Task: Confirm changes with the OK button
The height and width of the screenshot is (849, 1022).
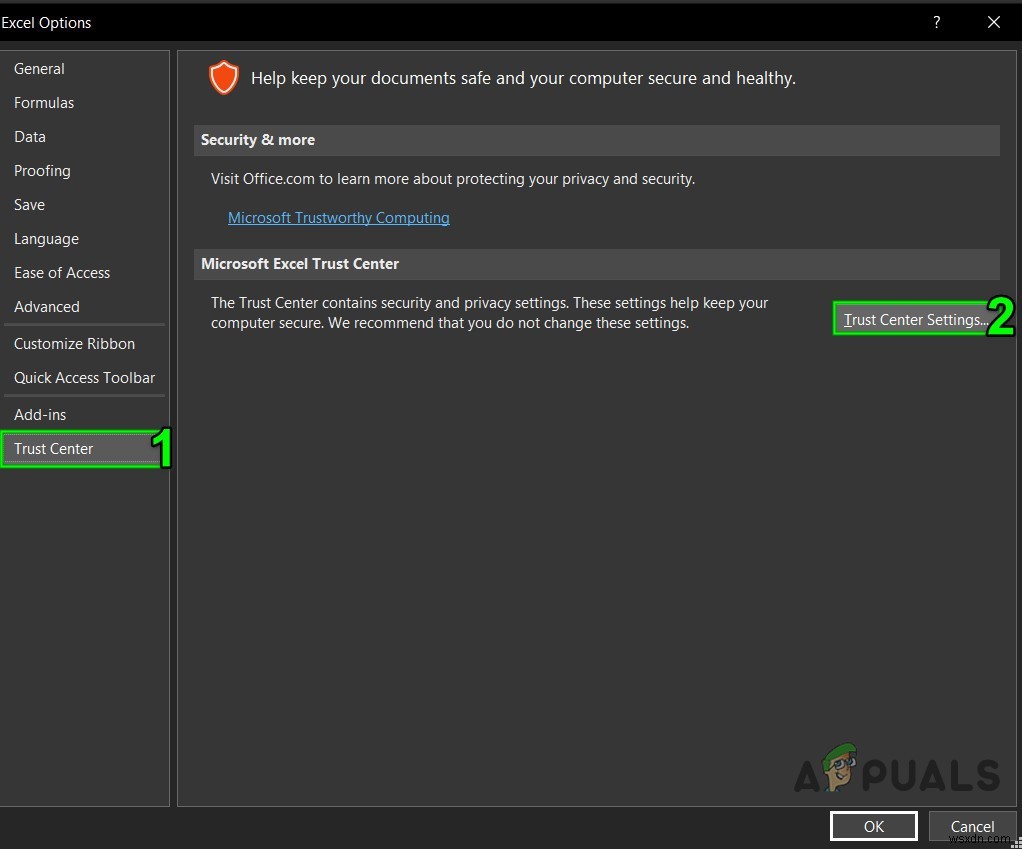Action: click(x=873, y=826)
